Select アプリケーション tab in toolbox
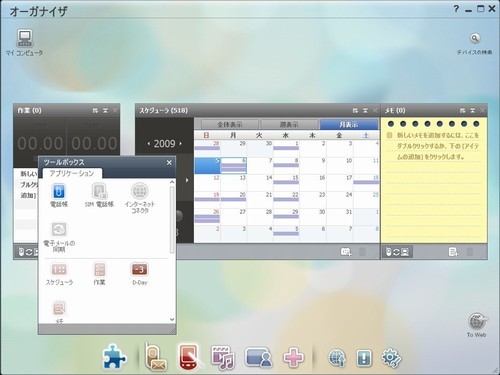The height and width of the screenshot is (375, 500). 72,173
